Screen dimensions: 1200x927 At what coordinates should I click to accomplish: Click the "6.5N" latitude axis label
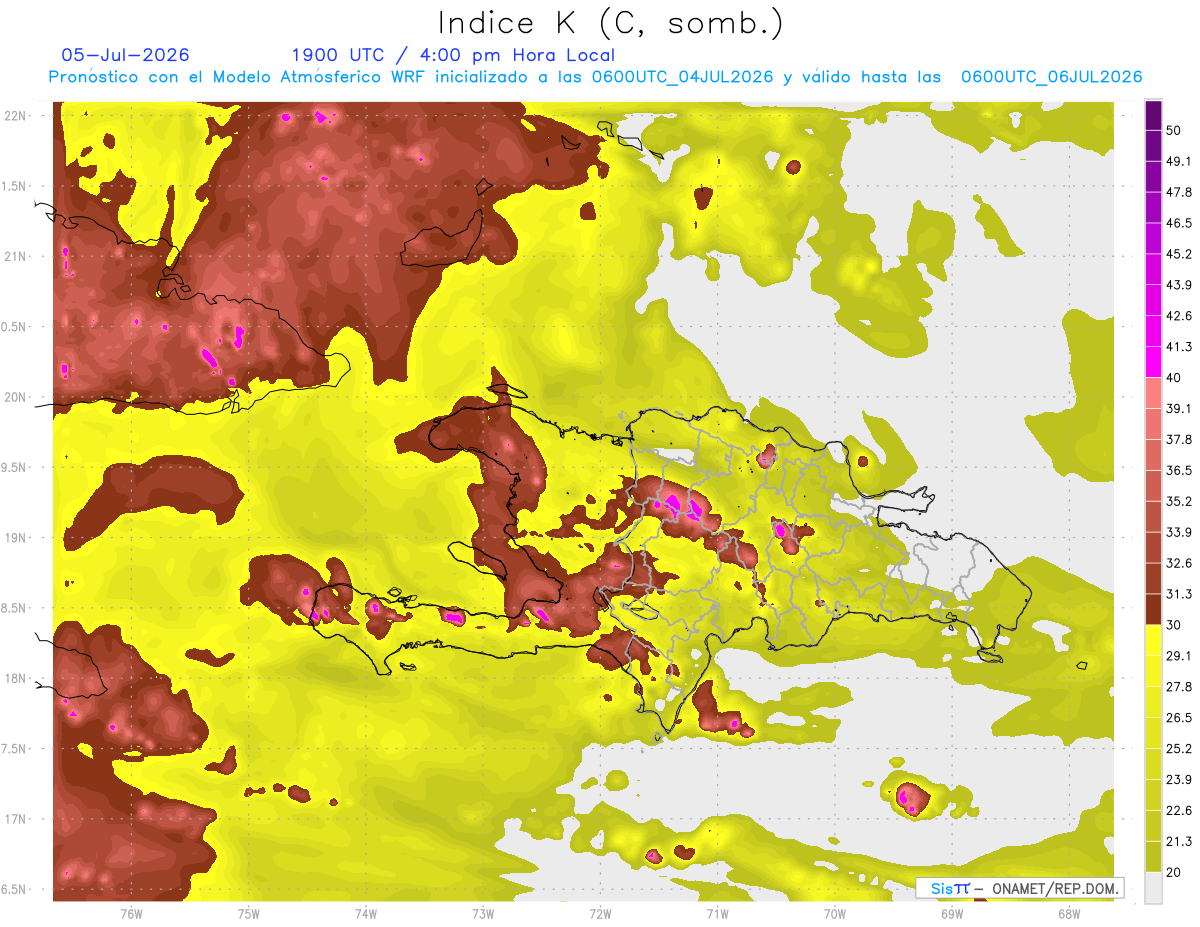pos(13,889)
